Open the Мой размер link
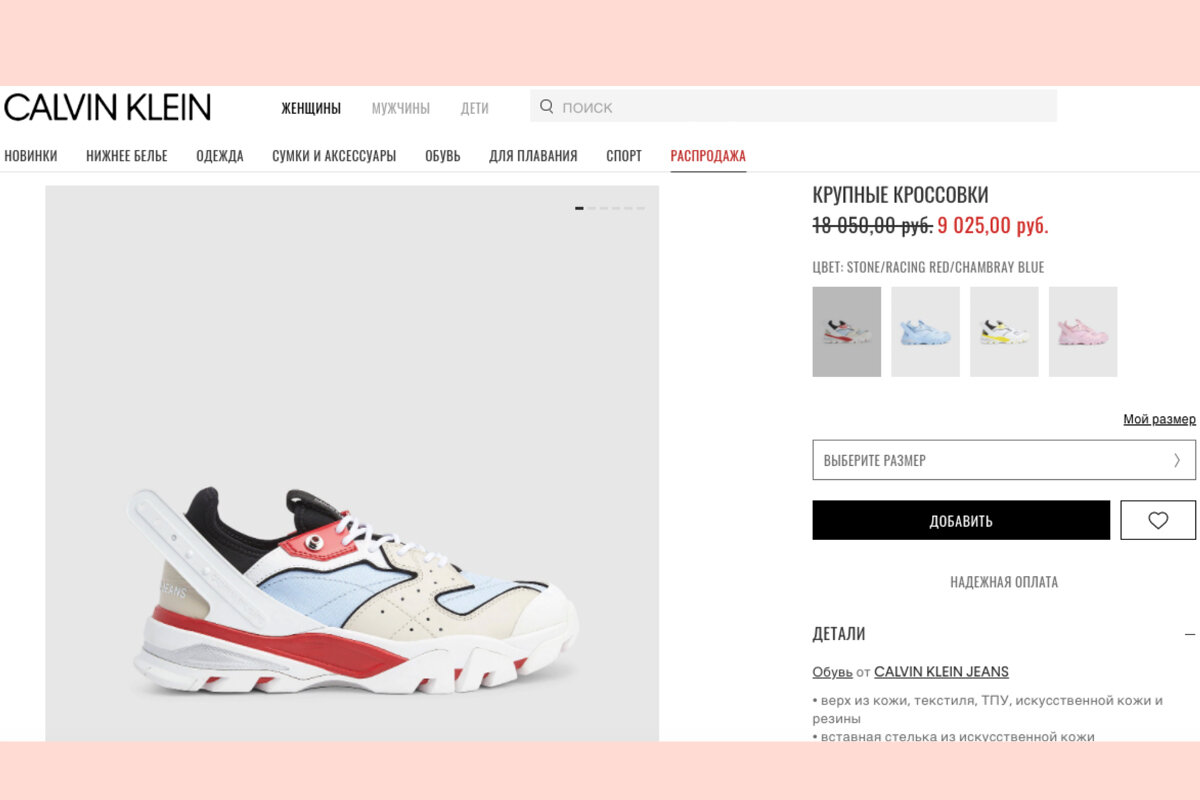The width and height of the screenshot is (1200, 800). pyautogui.click(x=1159, y=419)
